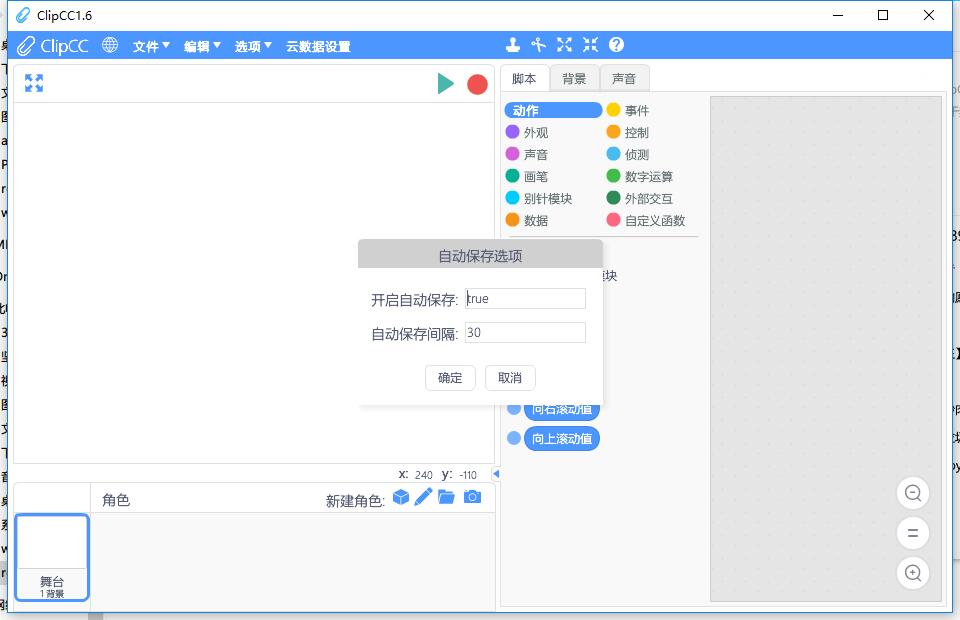The height and width of the screenshot is (620, 960).
Task: Select the 外部交互 block category
Action: [x=640, y=198]
